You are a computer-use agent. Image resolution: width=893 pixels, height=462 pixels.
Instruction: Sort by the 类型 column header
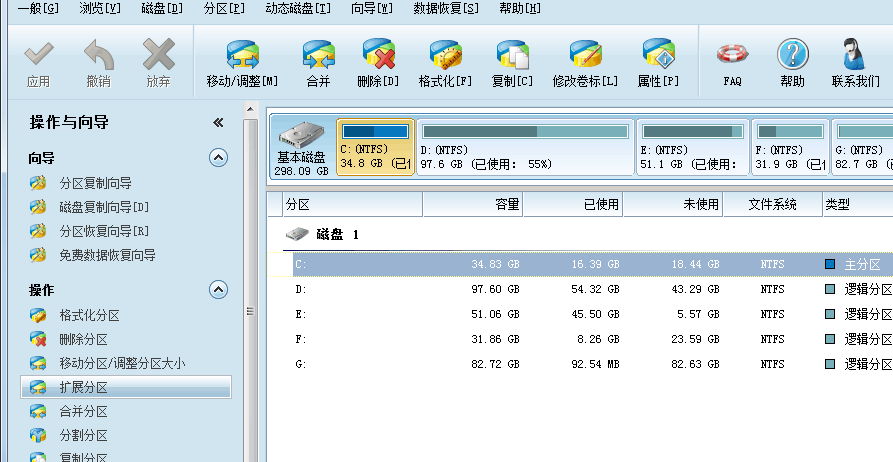pyautogui.click(x=858, y=205)
